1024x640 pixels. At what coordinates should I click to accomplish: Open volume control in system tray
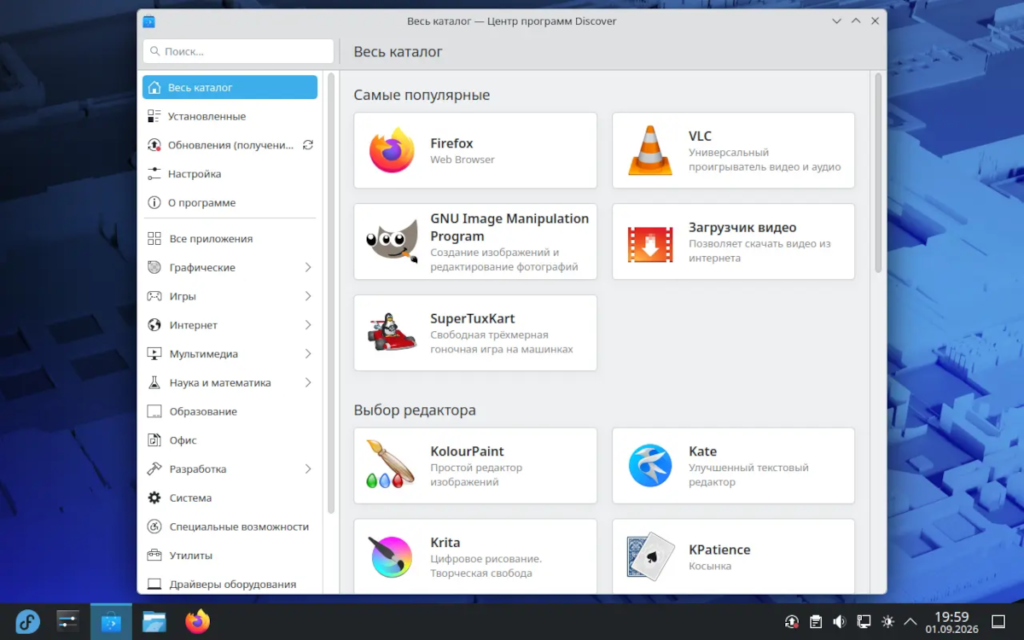[839, 622]
